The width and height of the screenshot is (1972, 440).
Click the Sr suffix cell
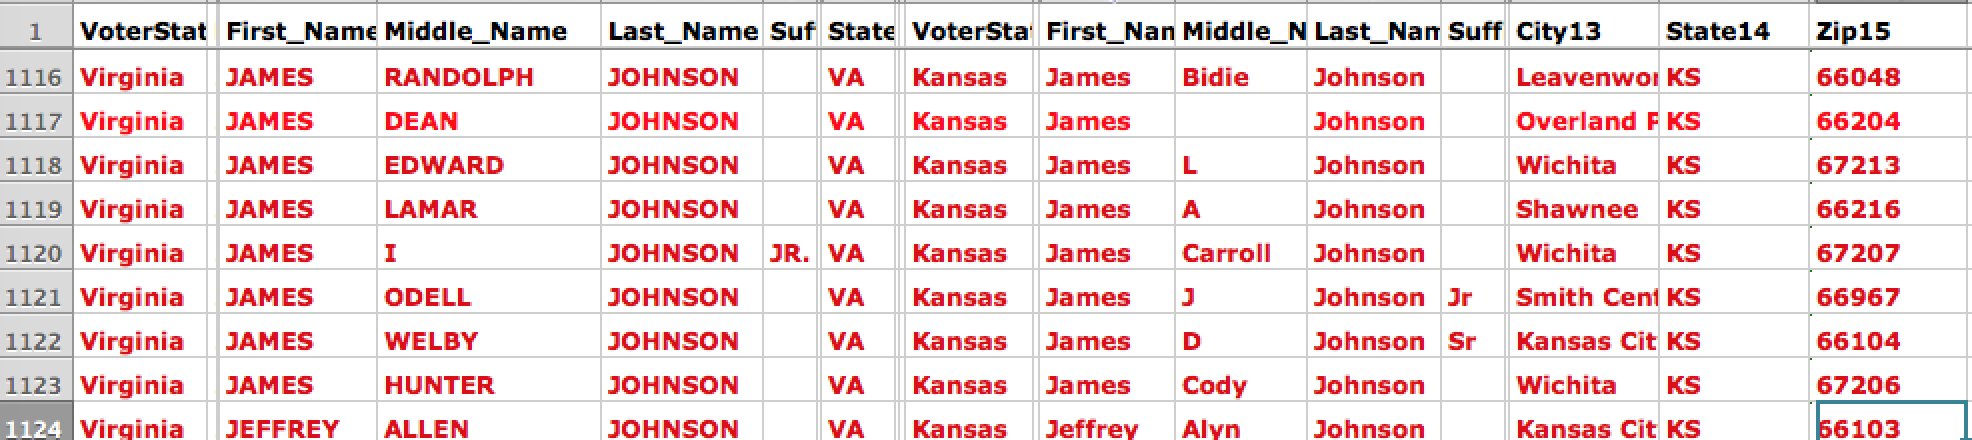1462,341
